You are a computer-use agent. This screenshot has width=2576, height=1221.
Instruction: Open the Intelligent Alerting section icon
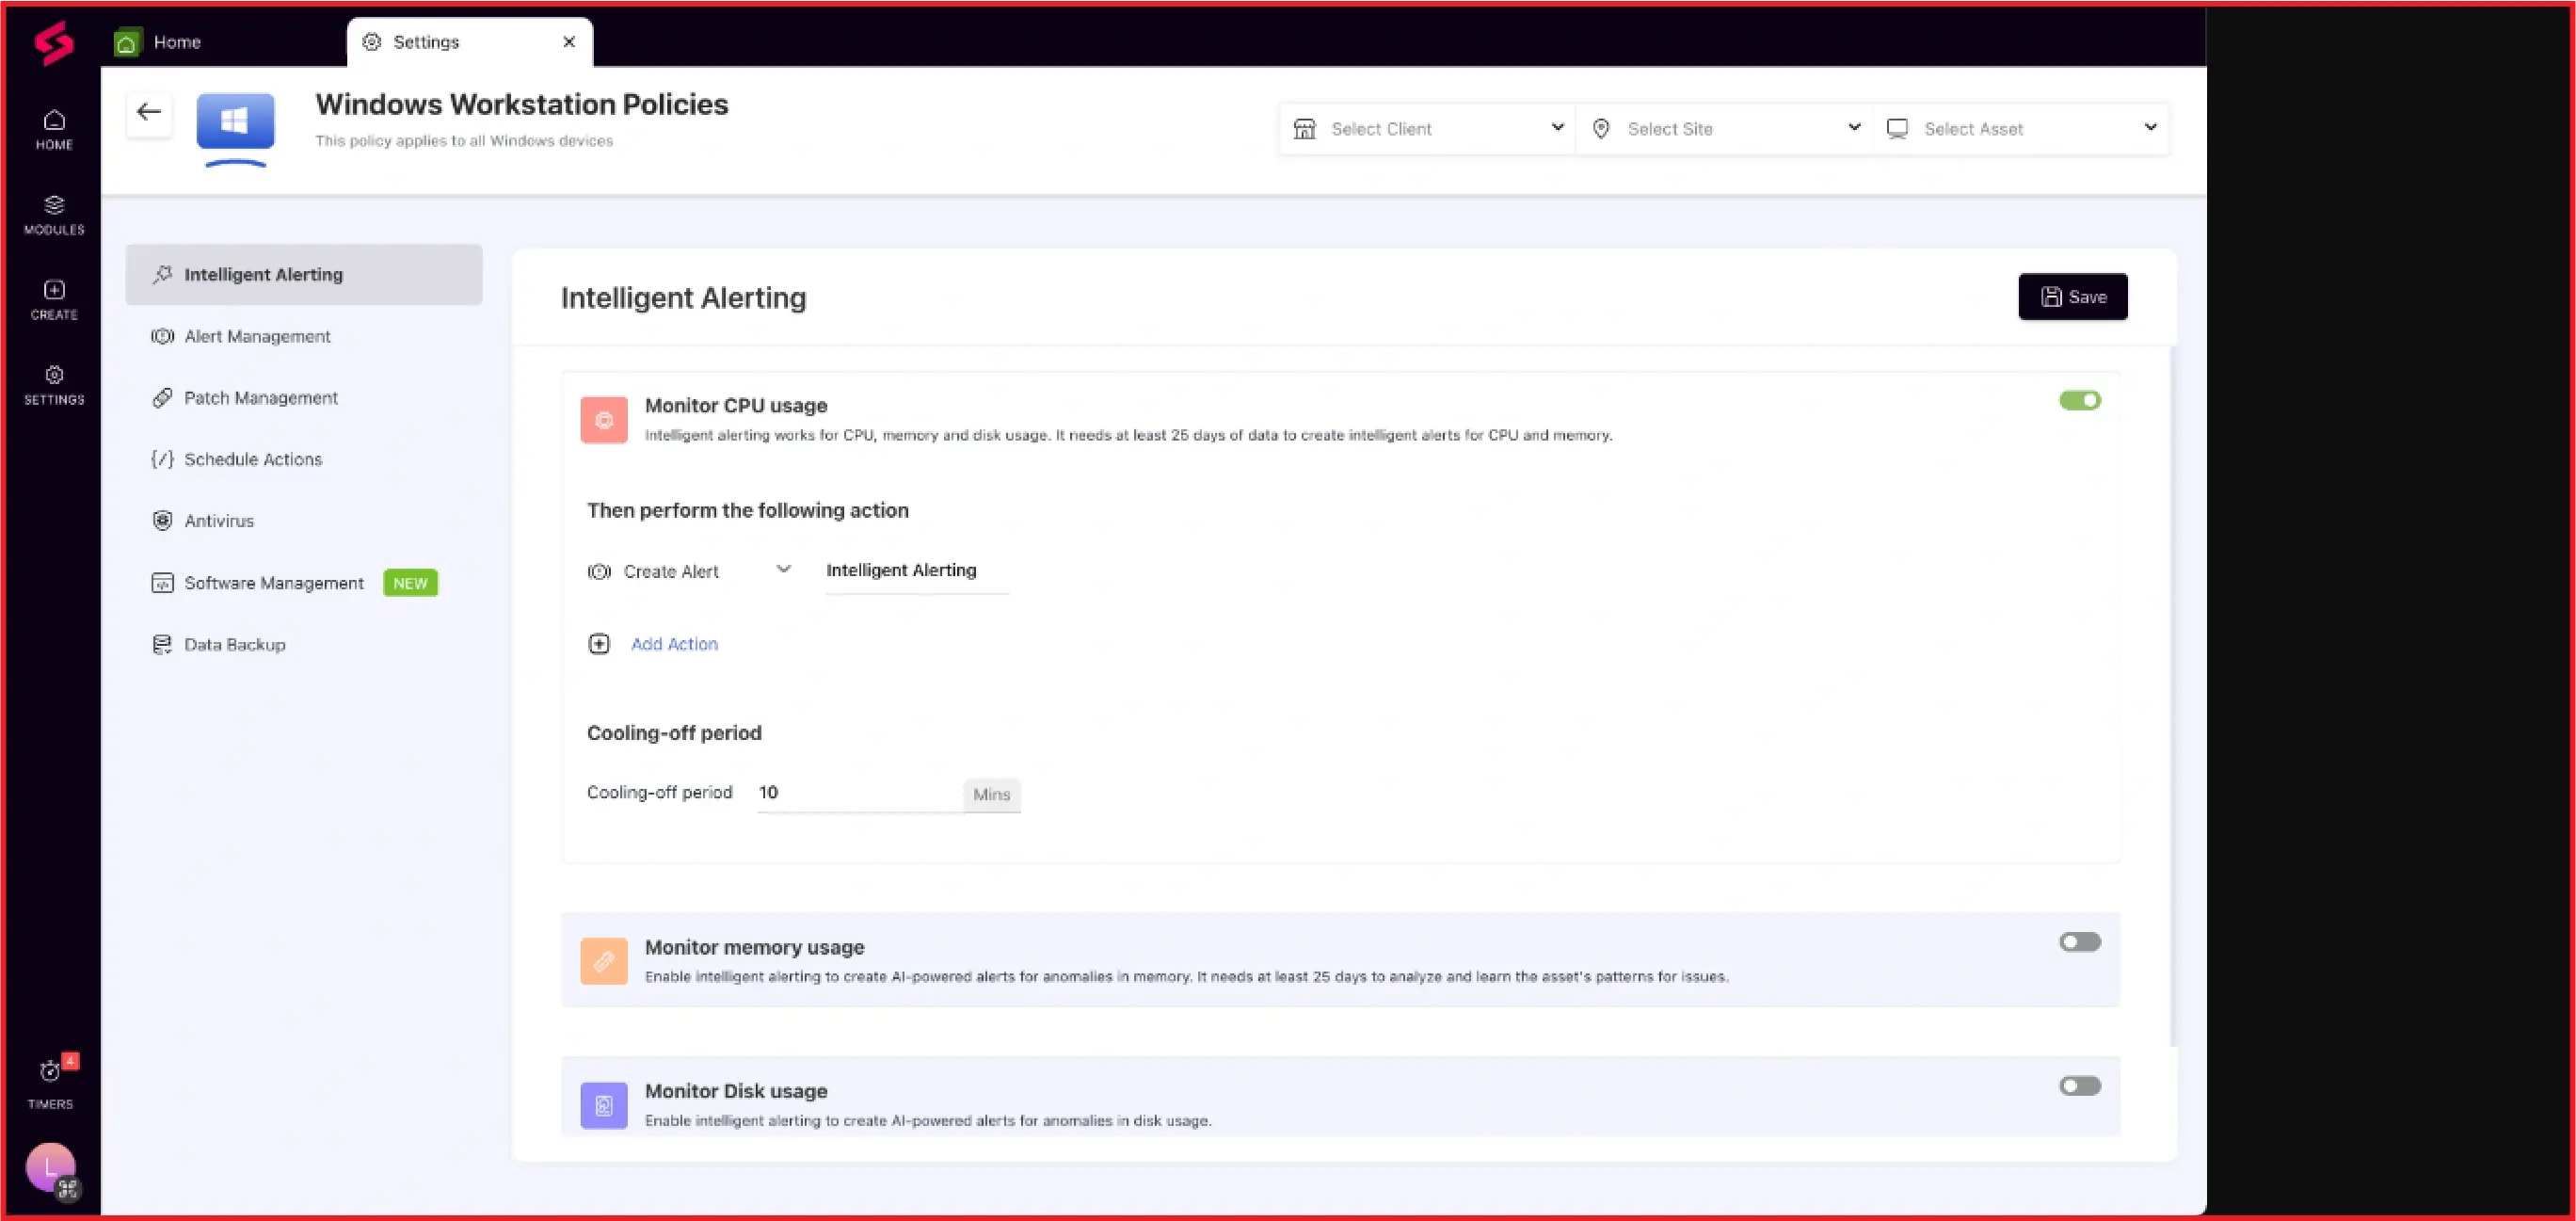tap(163, 274)
